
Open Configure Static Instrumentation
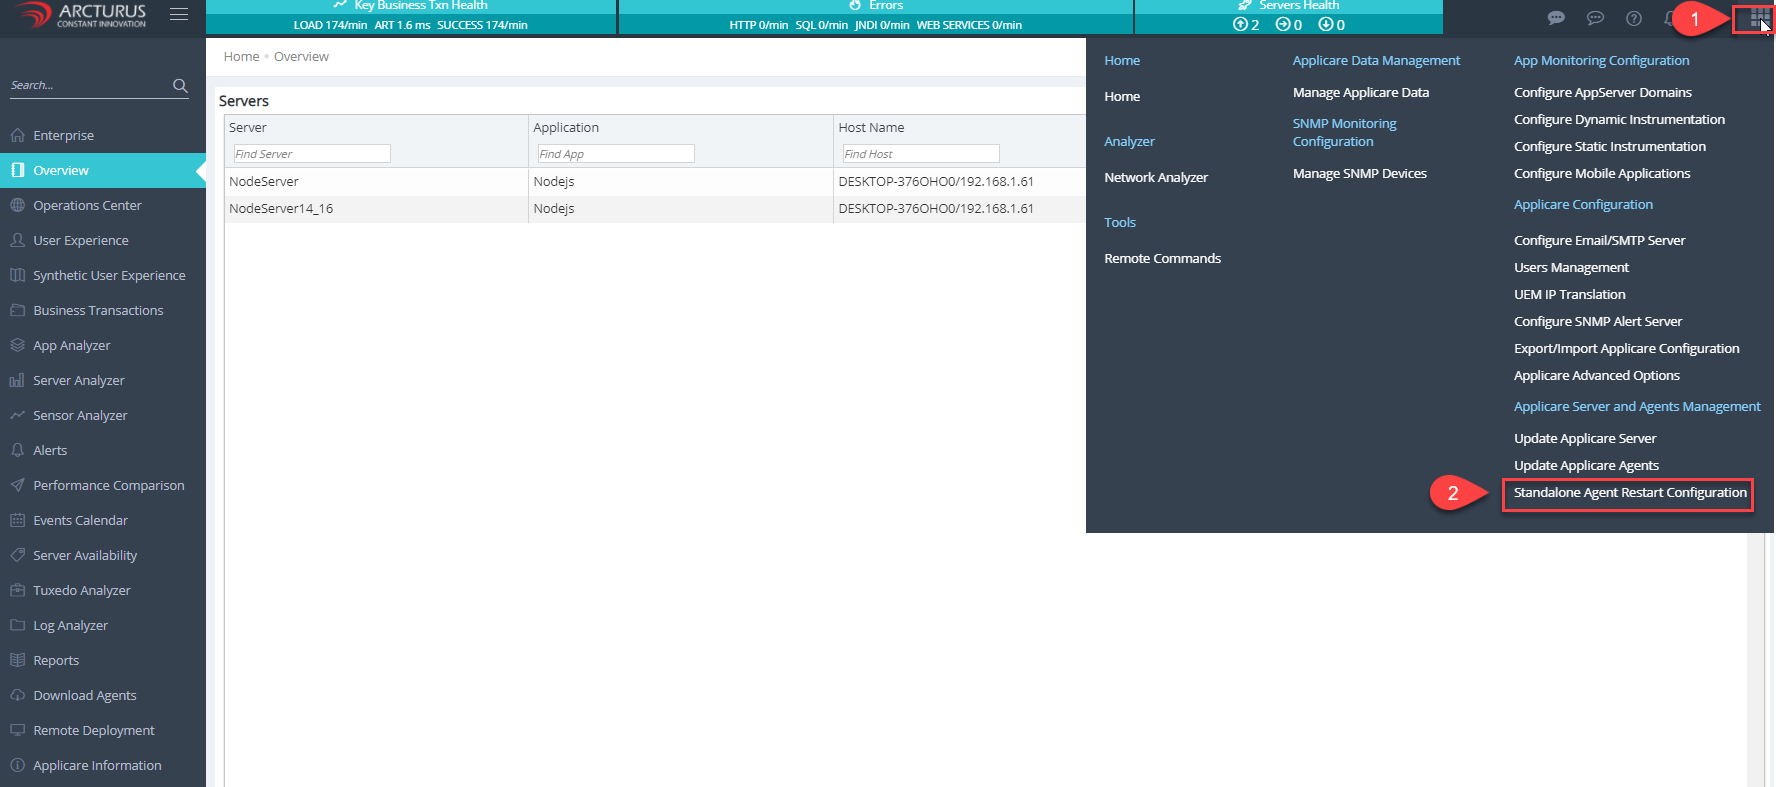[1610, 146]
